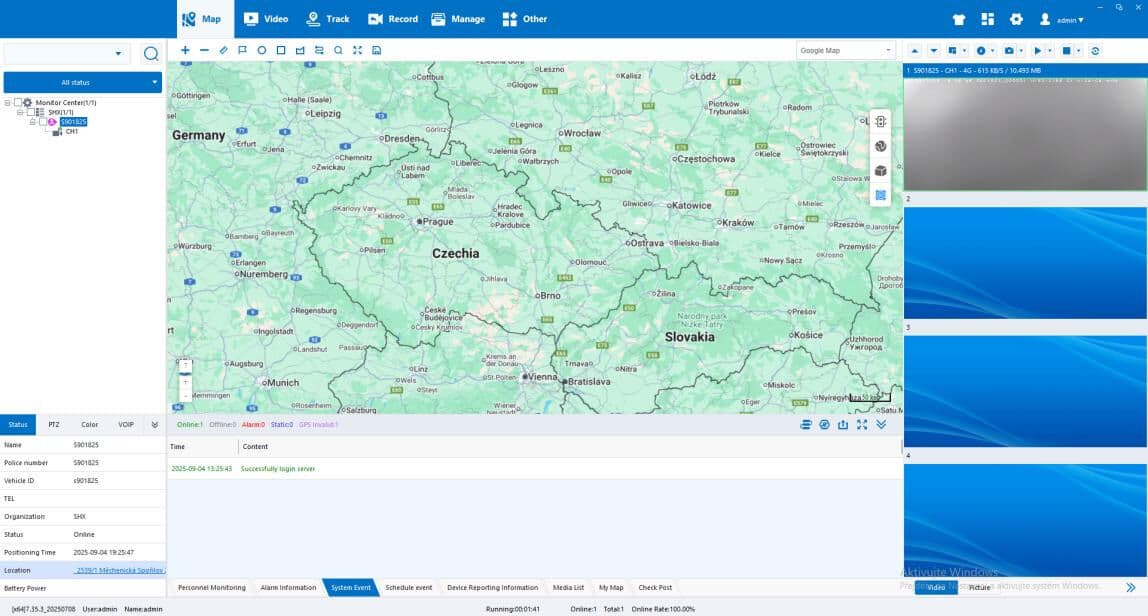Click the center-on-device icon at map right edge
This screenshot has width=1148, height=616.
point(881,122)
